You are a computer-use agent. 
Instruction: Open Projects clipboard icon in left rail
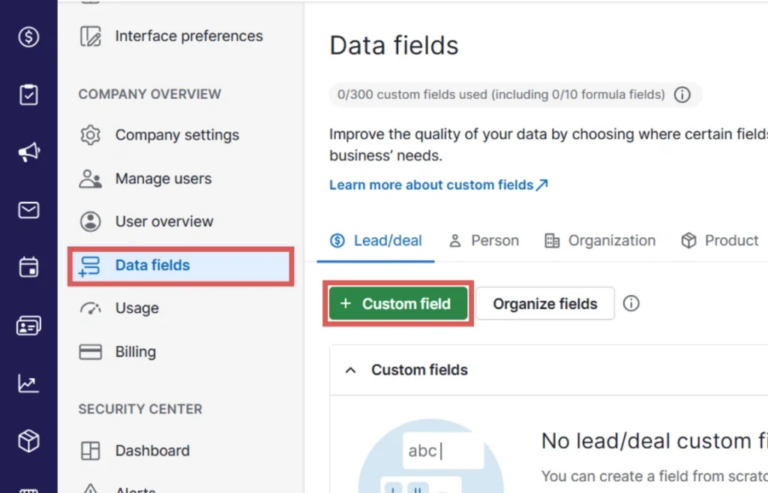click(x=28, y=95)
